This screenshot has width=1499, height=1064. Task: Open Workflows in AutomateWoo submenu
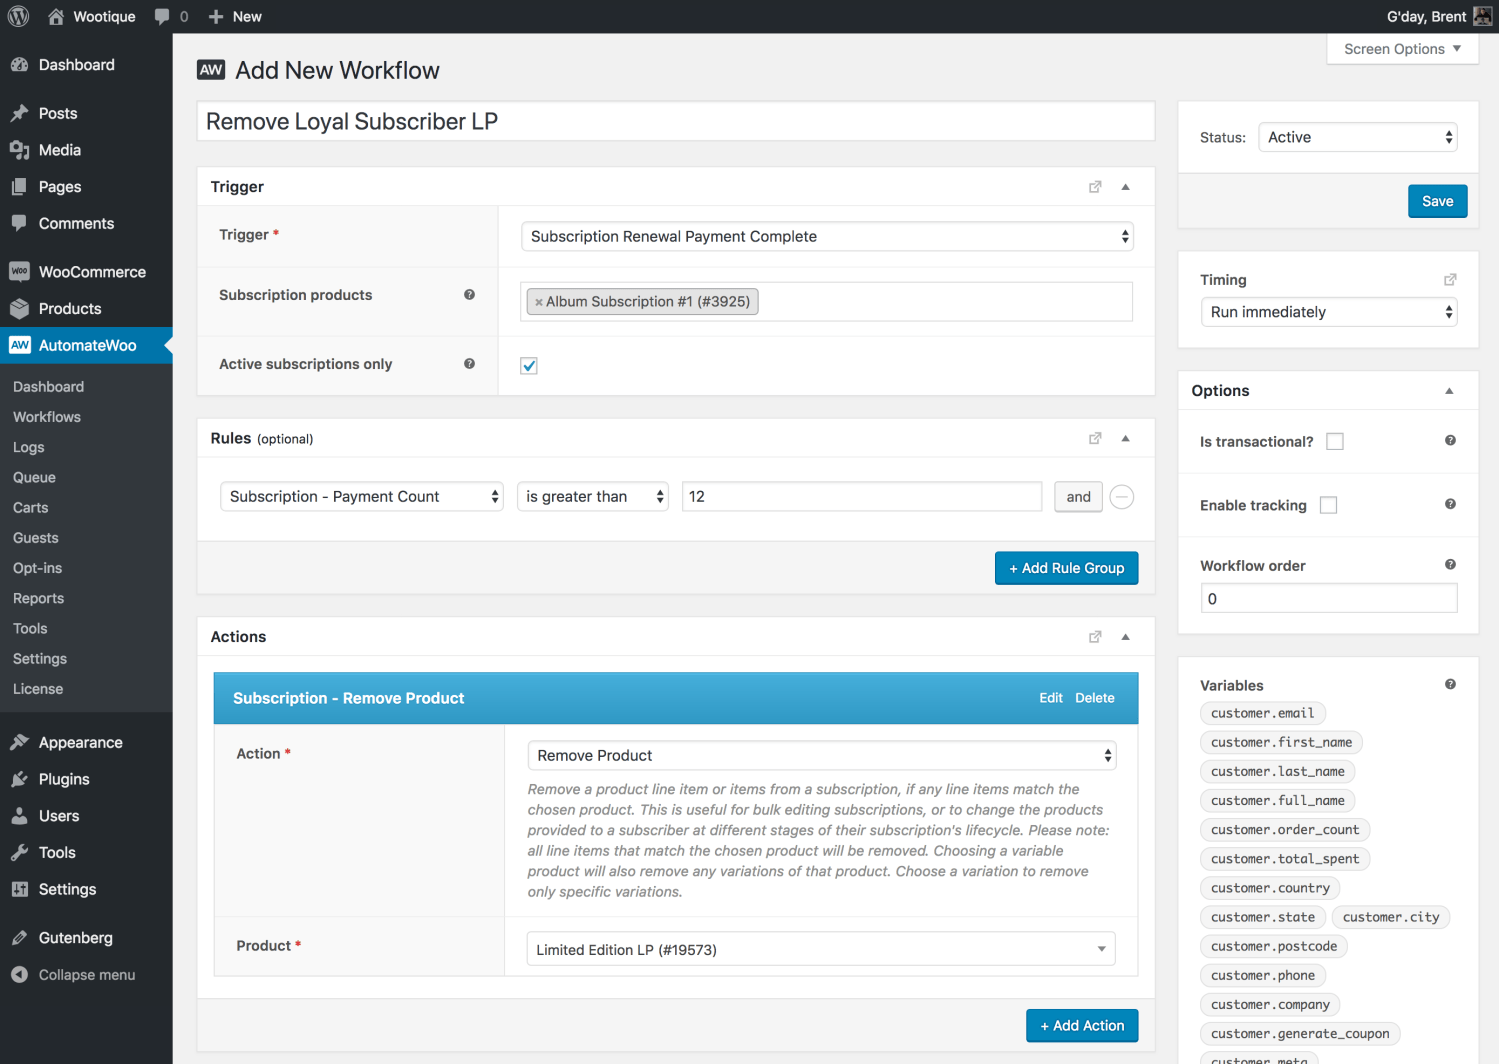coord(47,417)
